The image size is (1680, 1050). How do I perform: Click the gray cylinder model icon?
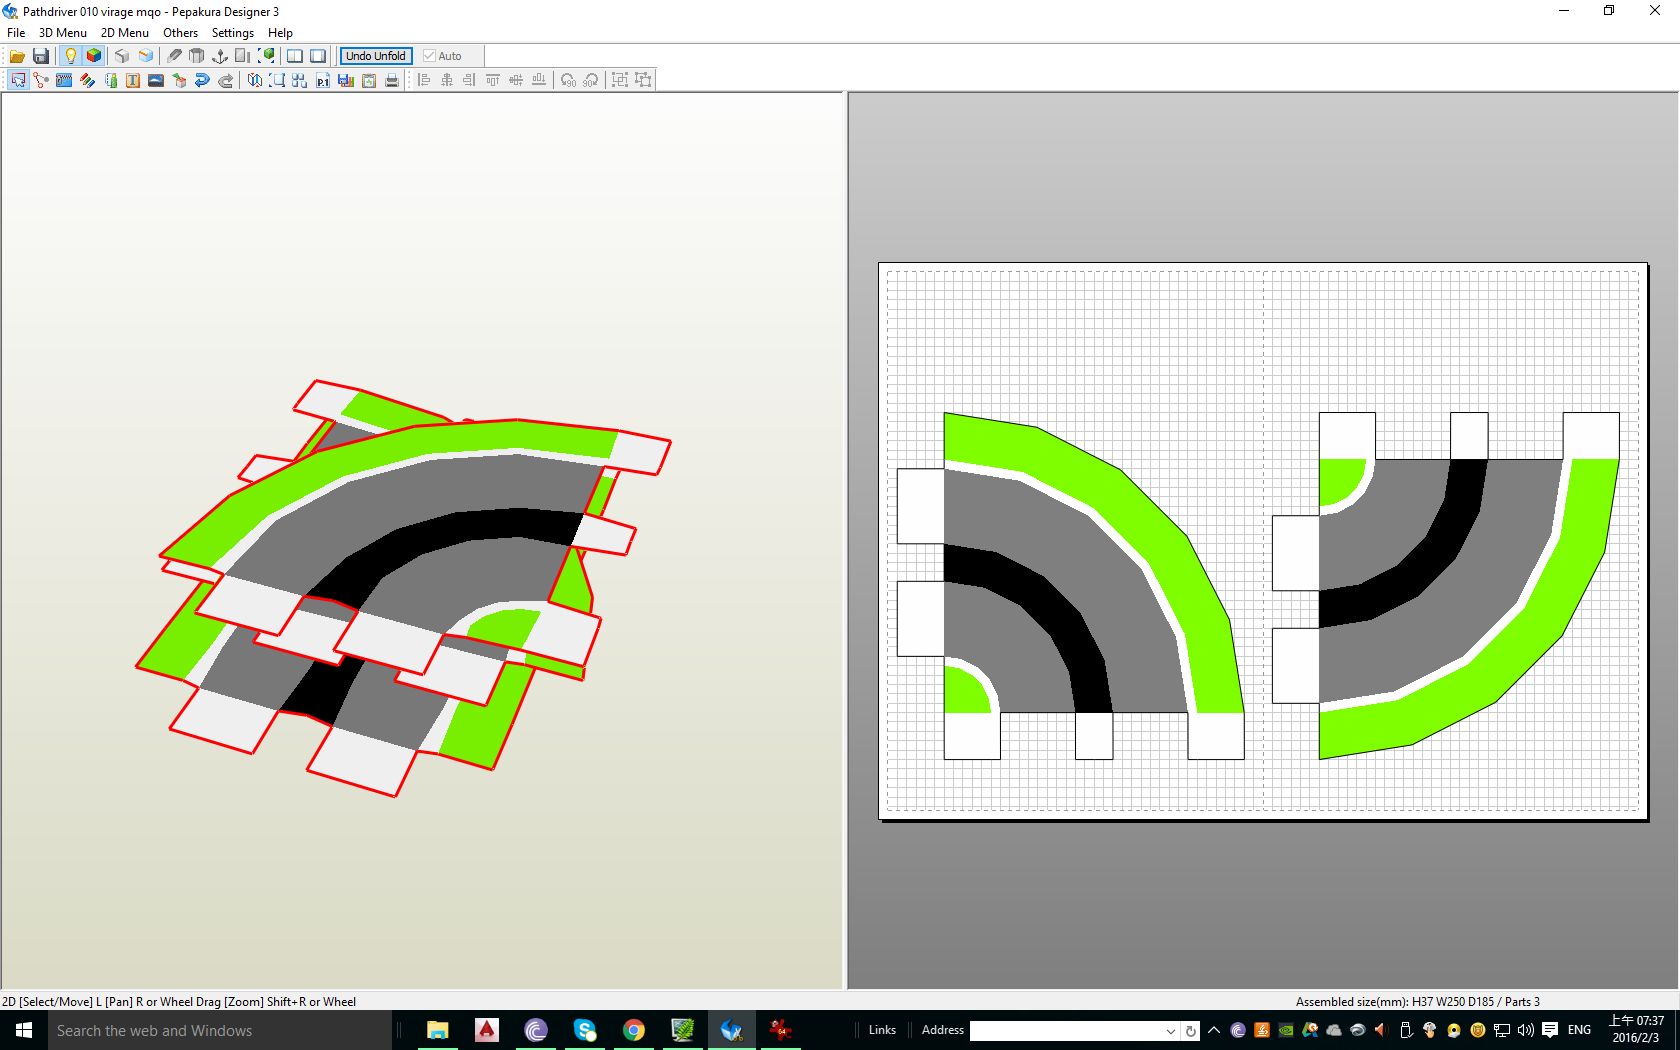click(197, 56)
